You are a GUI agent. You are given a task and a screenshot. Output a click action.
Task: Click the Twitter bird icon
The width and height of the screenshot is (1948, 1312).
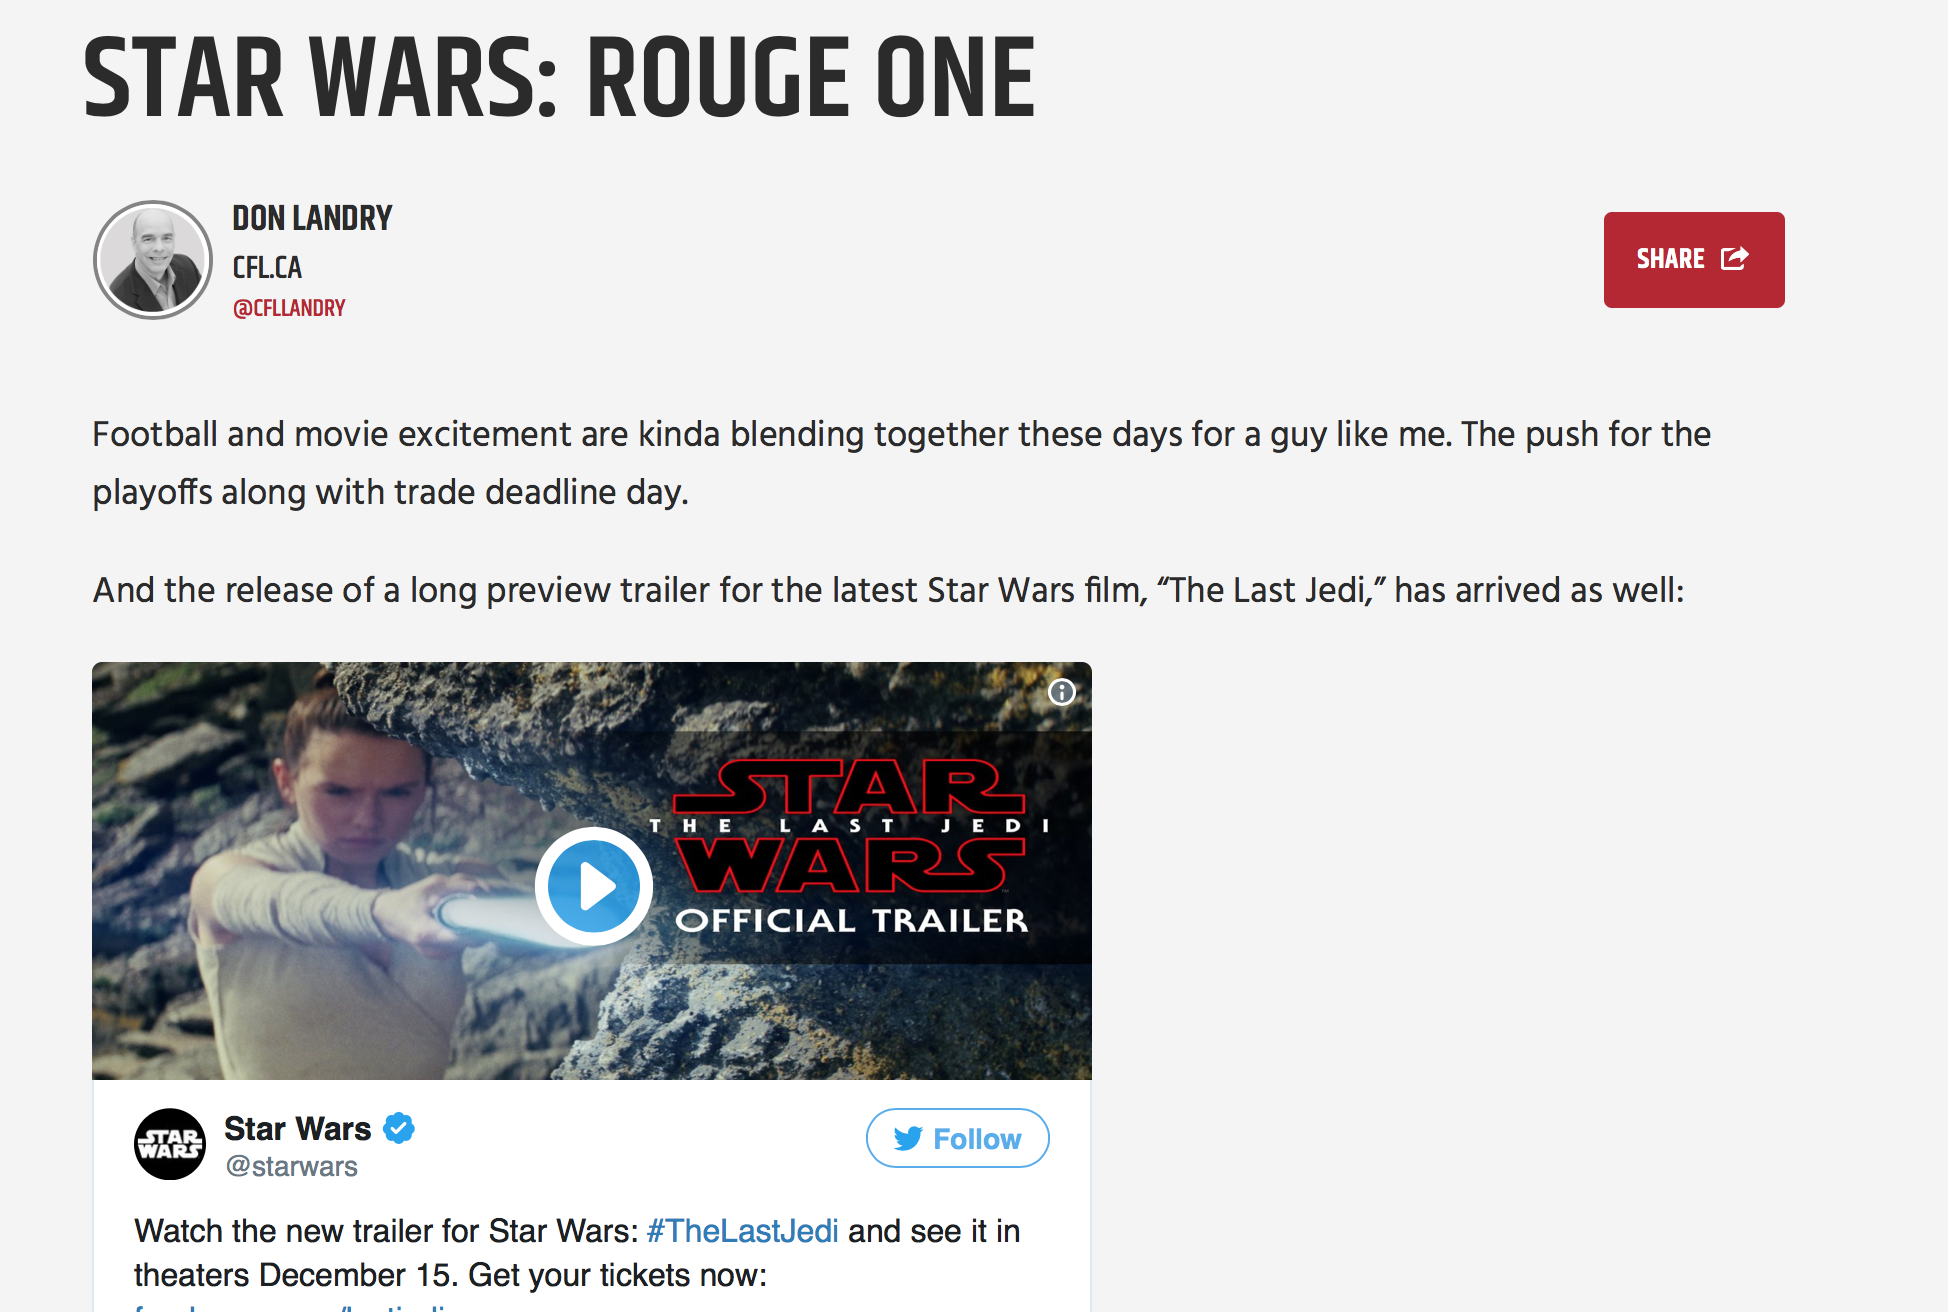pos(908,1139)
